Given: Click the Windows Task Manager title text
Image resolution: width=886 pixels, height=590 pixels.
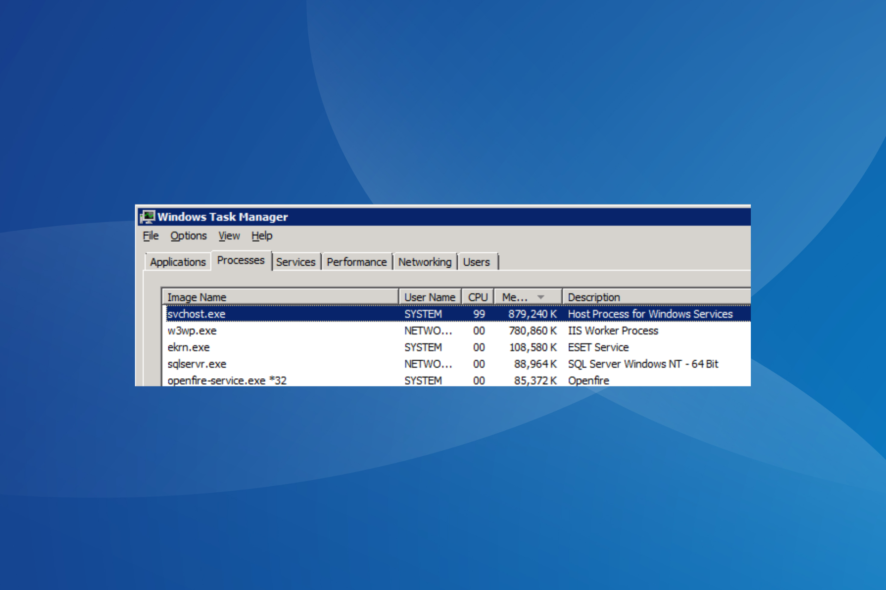Looking at the screenshot, I should (223, 216).
